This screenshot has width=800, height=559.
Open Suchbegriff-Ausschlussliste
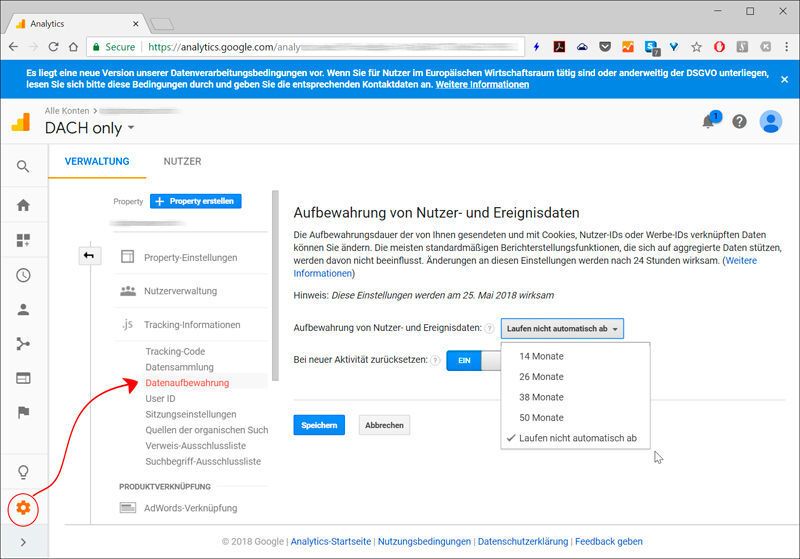(203, 462)
